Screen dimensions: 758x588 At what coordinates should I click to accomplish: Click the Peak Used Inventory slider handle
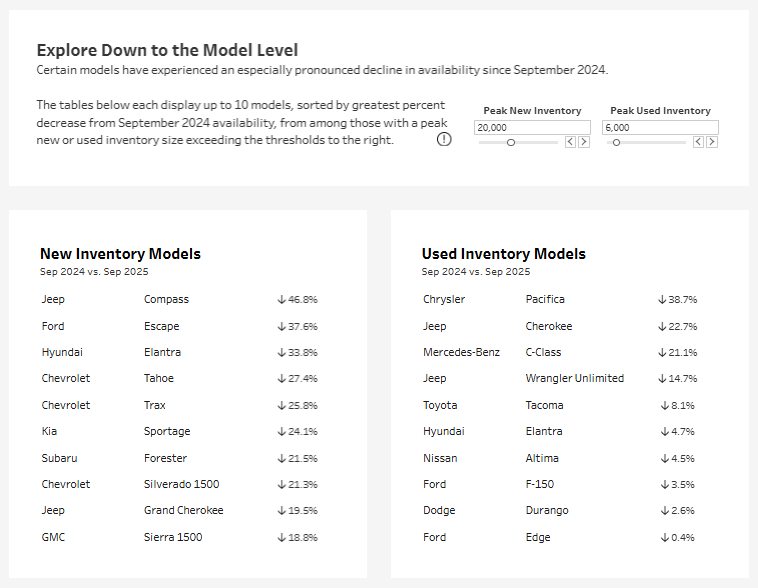(x=616, y=143)
